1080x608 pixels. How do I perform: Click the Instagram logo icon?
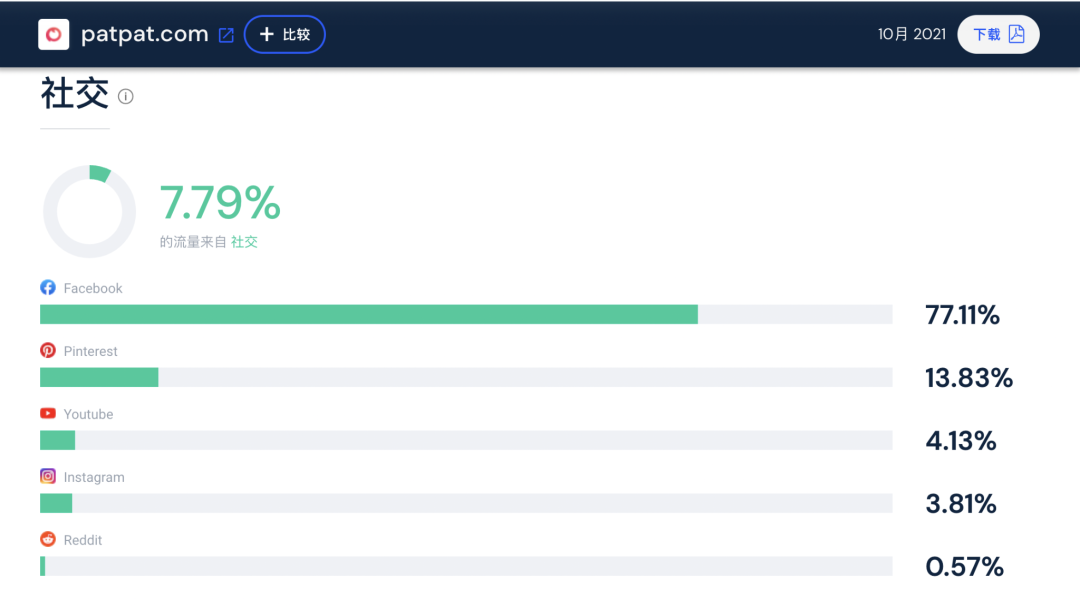click(48, 477)
